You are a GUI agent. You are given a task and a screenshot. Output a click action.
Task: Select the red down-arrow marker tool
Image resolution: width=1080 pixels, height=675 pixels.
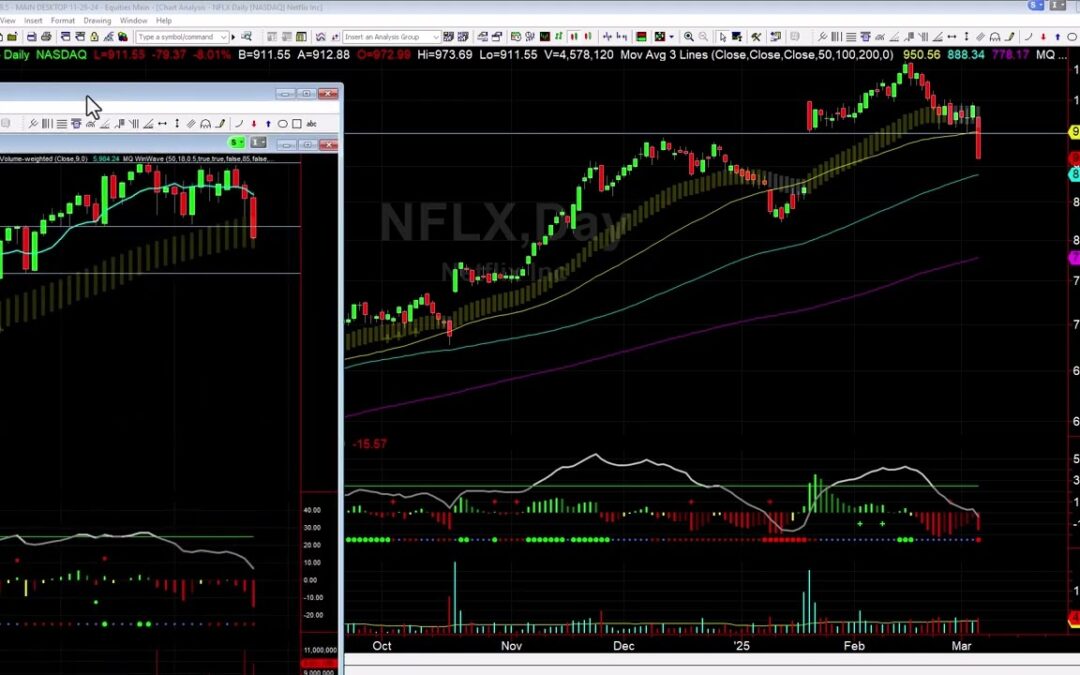253,123
